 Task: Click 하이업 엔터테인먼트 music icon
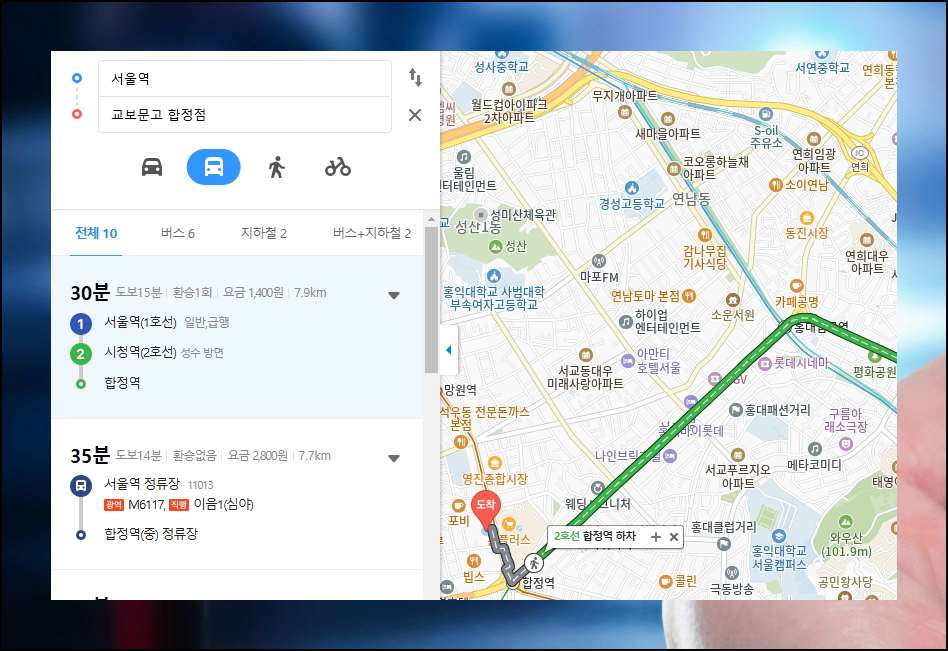[x=626, y=322]
